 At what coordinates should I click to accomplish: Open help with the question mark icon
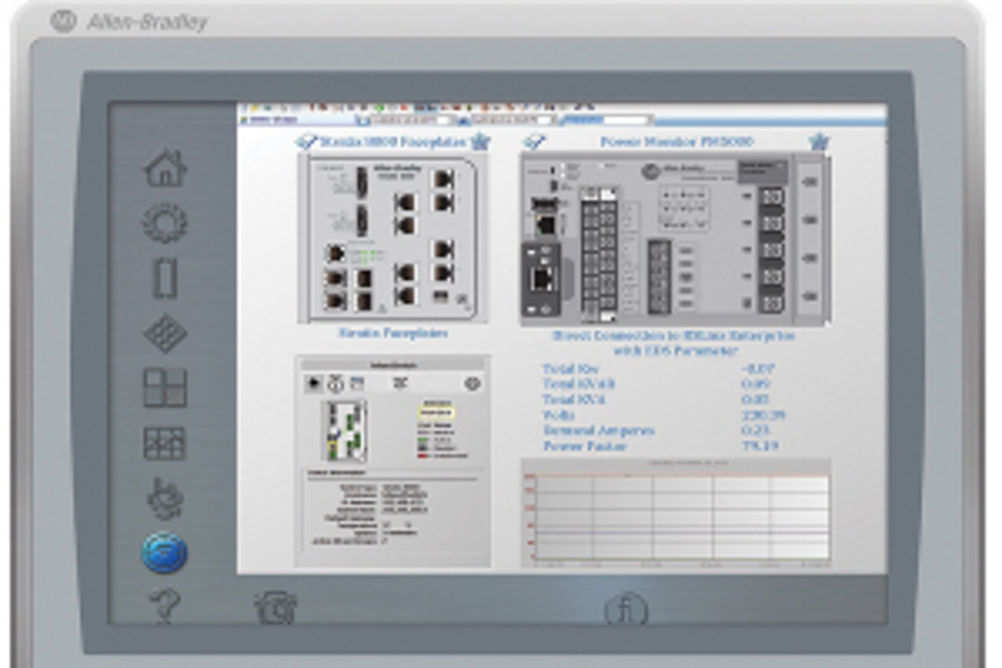tap(165, 606)
